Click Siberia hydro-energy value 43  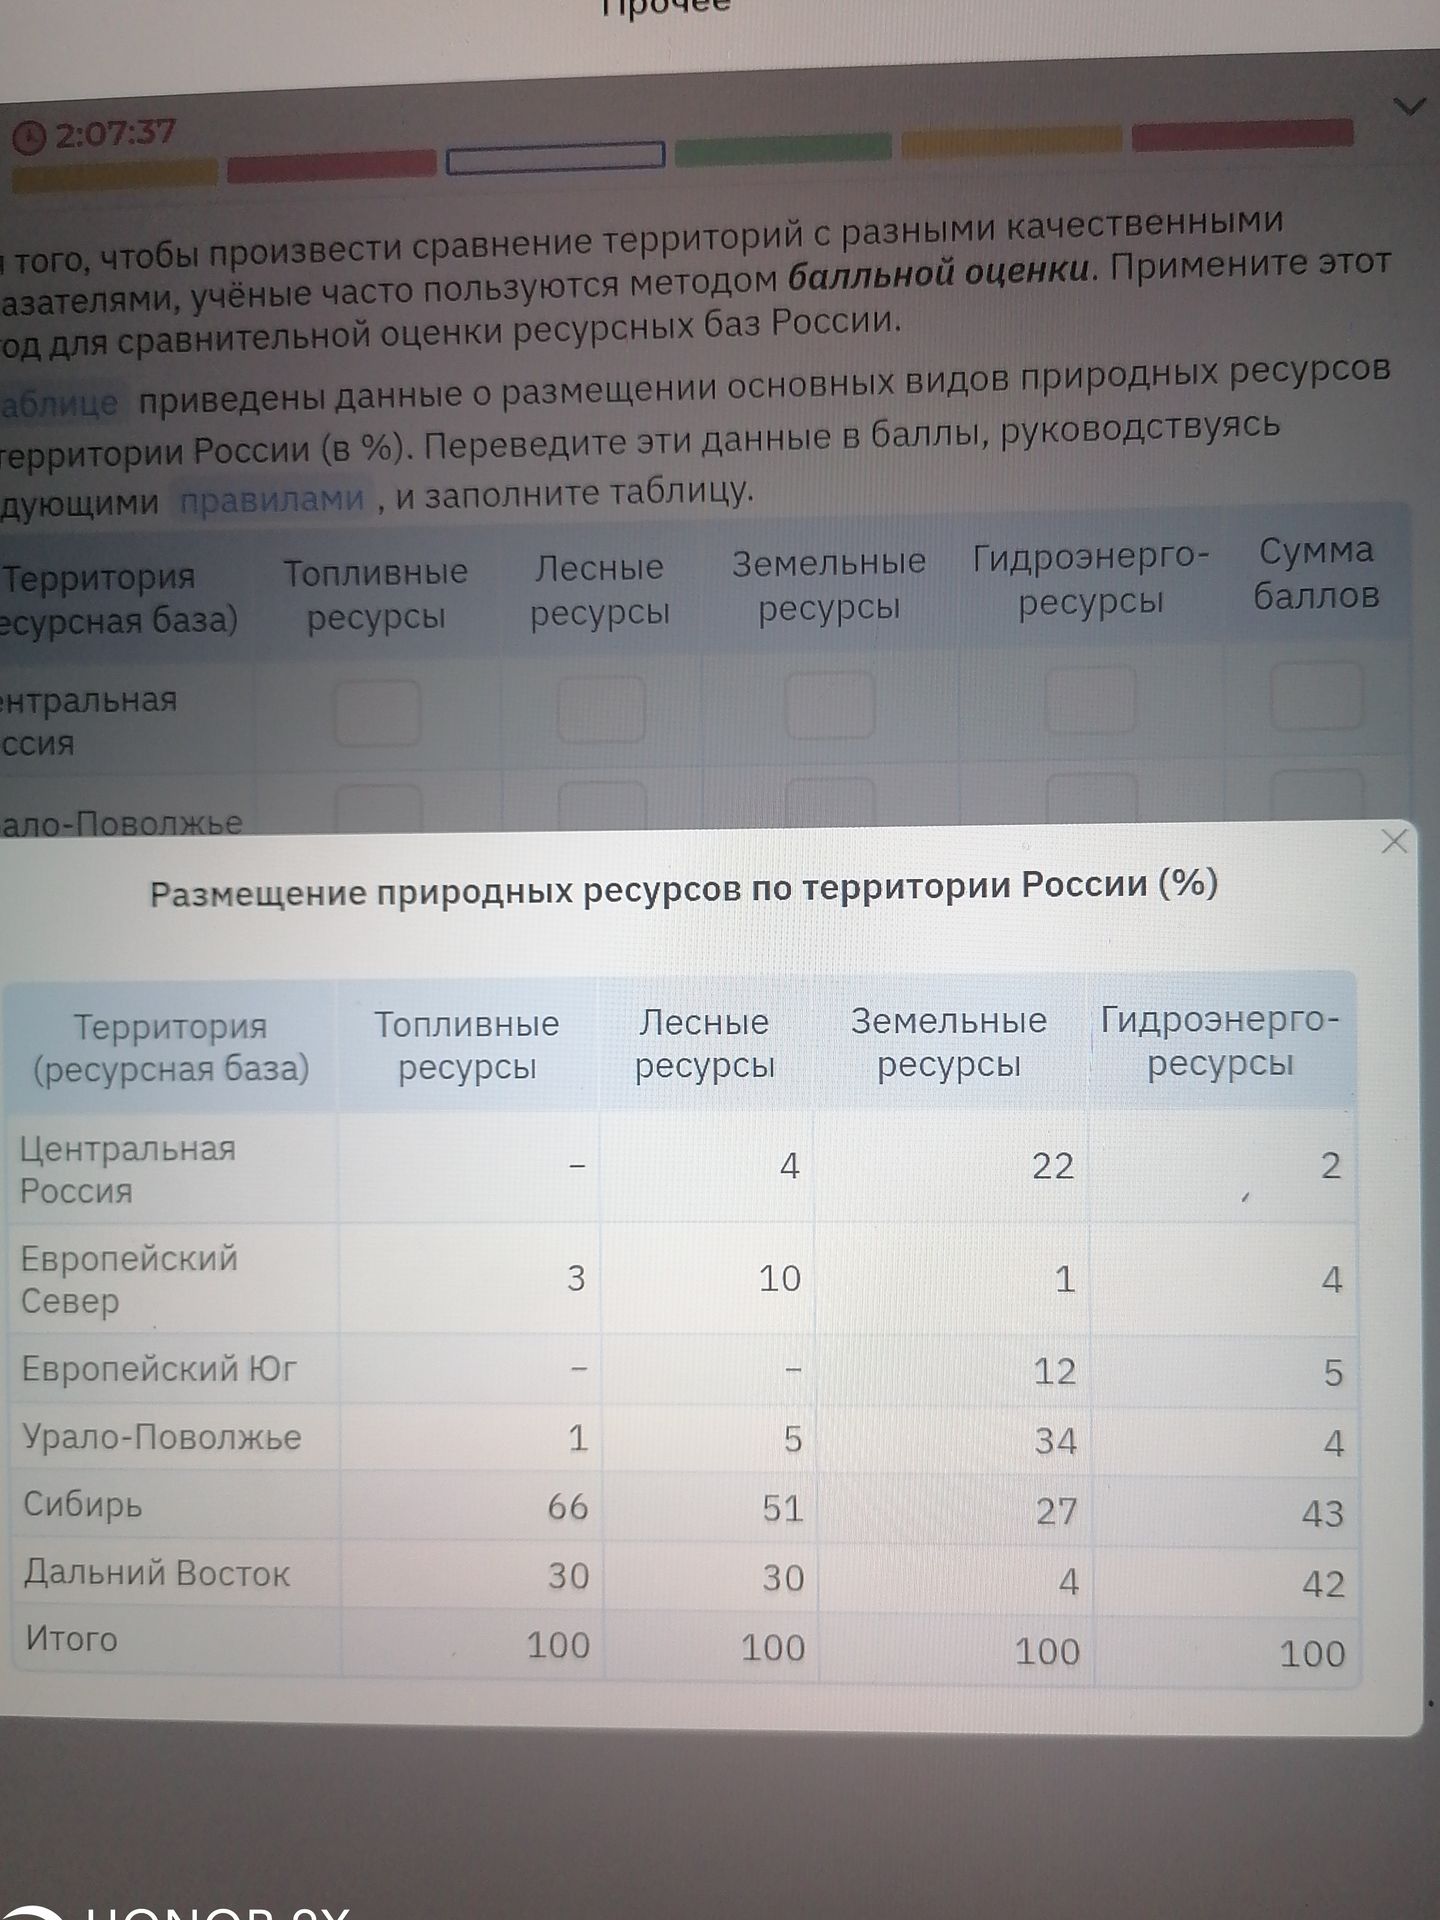(1322, 1514)
